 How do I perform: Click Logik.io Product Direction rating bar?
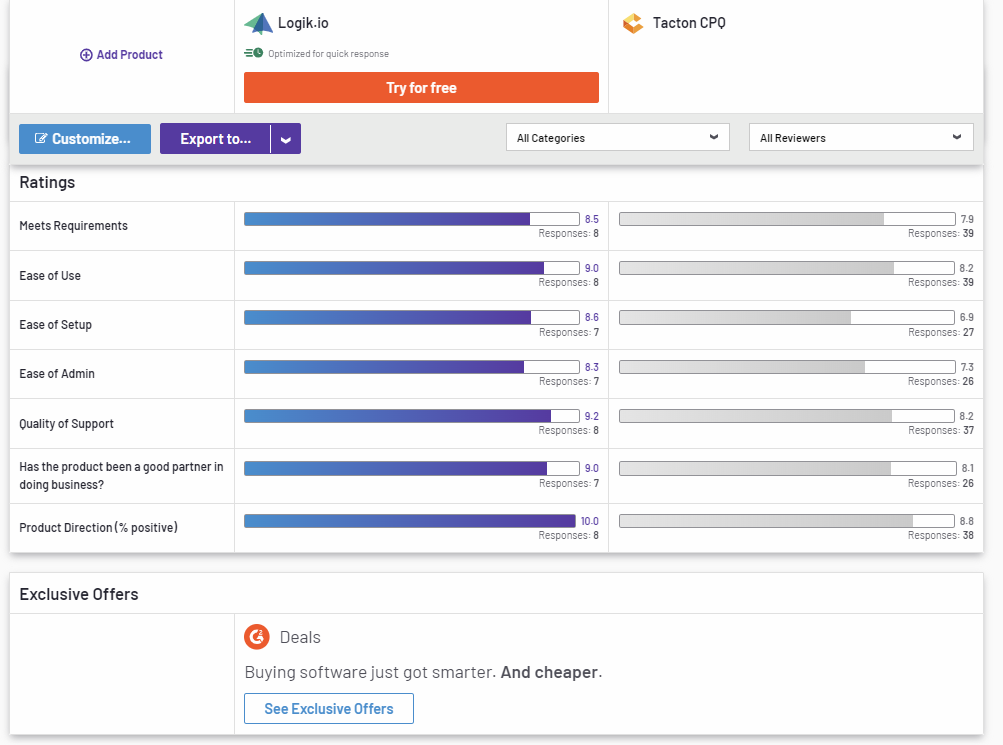[410, 521]
